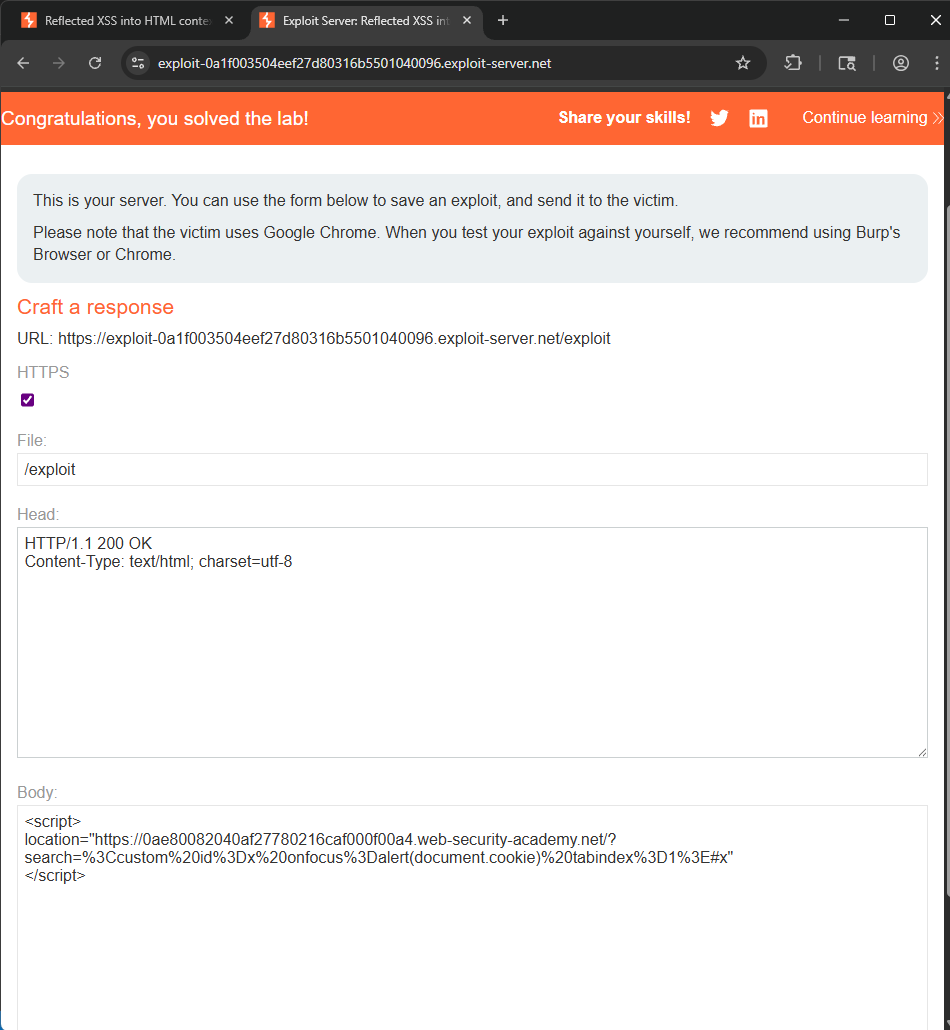
Task: Click the exploit-server.net address bar URL
Action: (x=354, y=63)
